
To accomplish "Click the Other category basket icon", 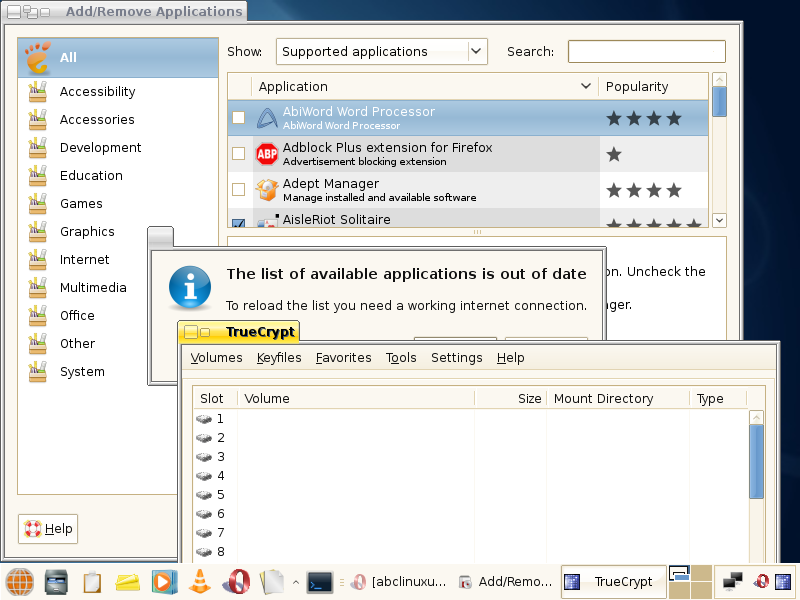I will click(38, 344).
